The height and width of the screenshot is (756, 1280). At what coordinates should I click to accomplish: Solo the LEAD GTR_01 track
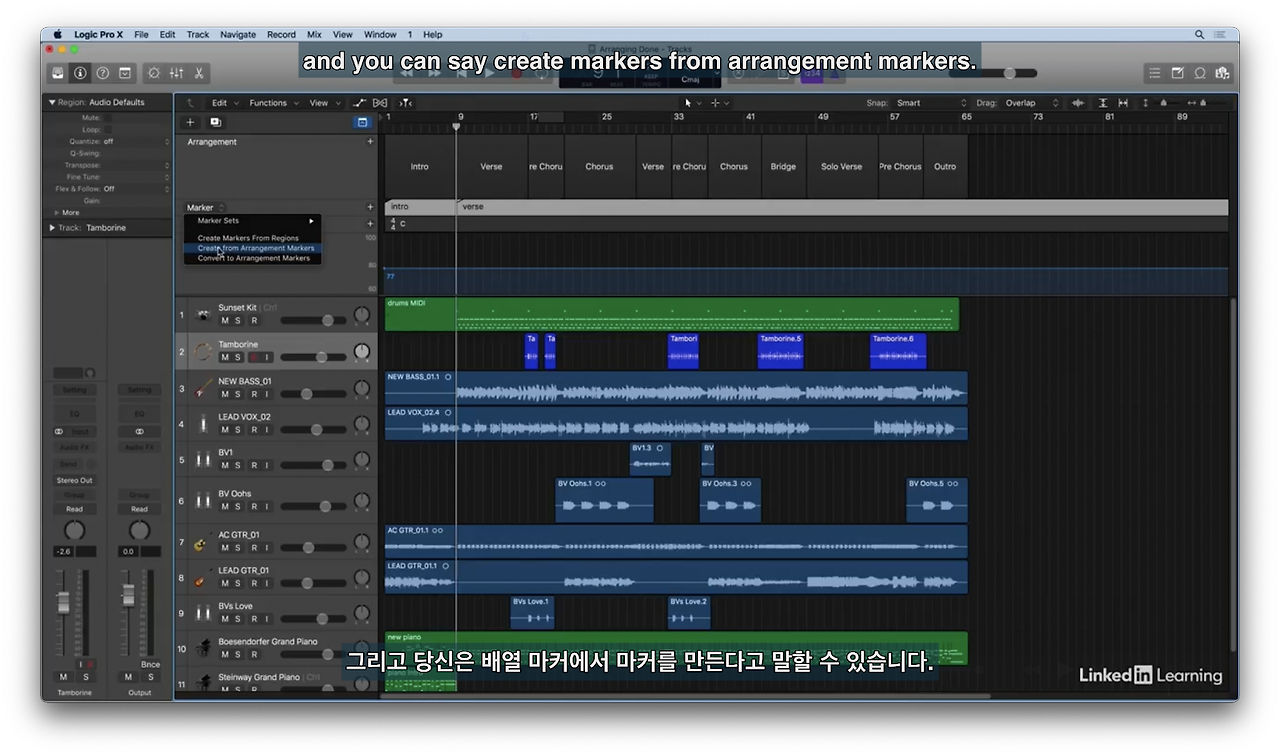point(238,584)
